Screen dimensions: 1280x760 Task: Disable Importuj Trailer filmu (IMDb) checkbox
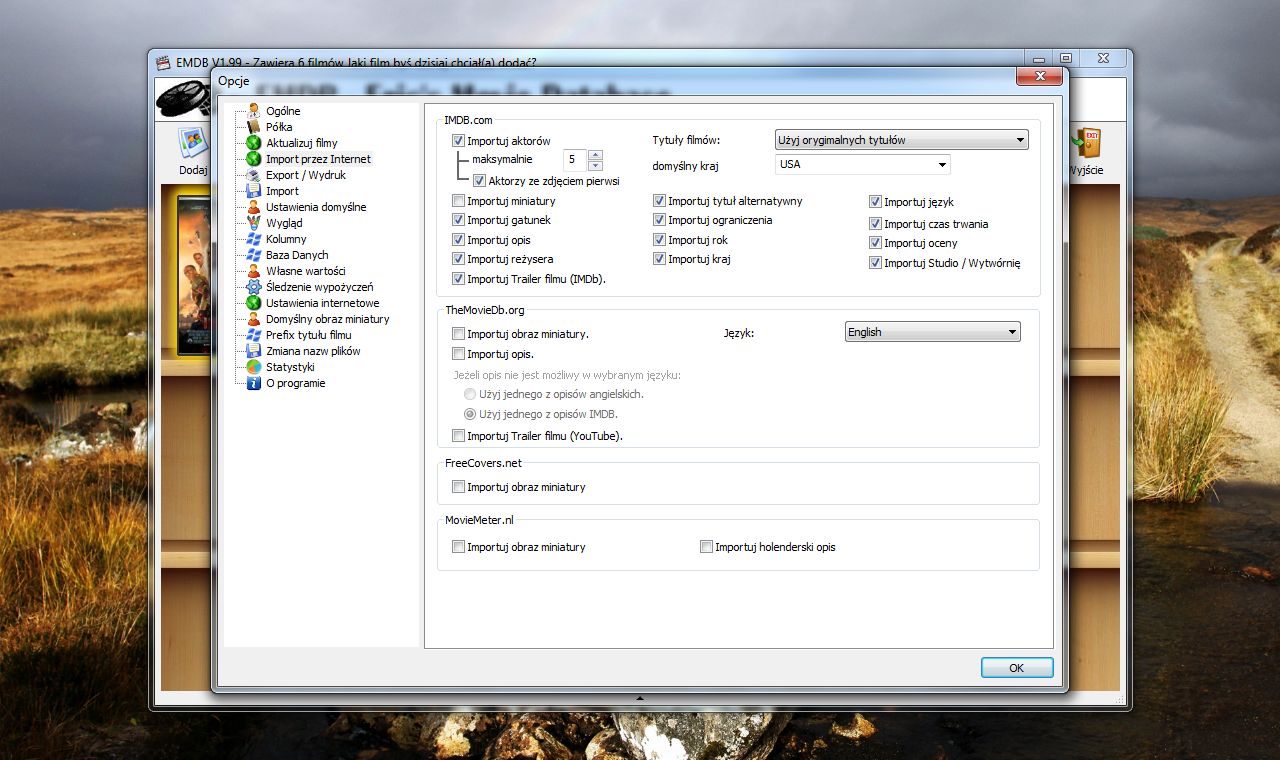coord(458,279)
